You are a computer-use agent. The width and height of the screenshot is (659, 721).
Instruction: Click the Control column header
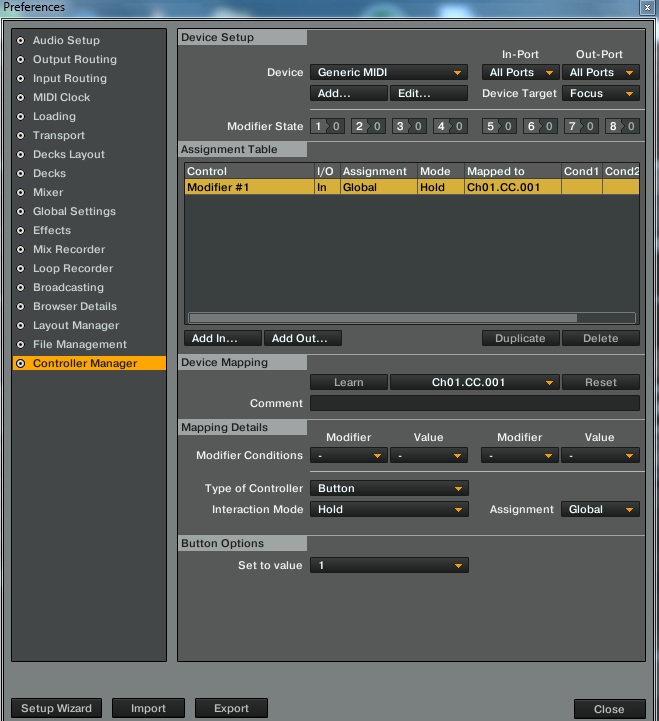click(x=249, y=171)
